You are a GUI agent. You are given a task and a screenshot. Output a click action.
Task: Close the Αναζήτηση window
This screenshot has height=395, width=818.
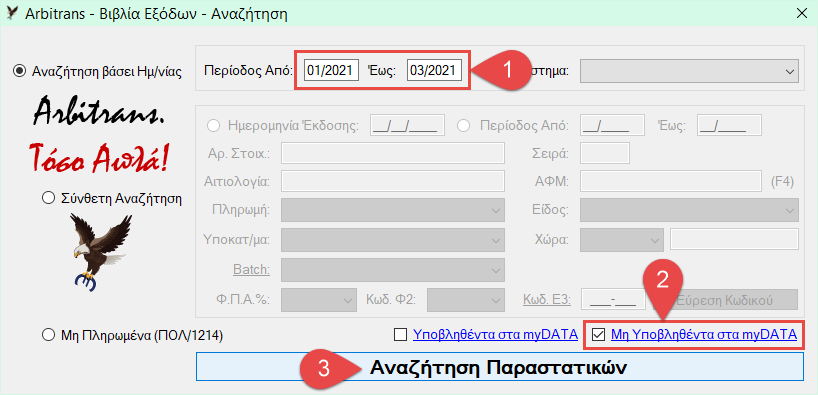tap(802, 13)
